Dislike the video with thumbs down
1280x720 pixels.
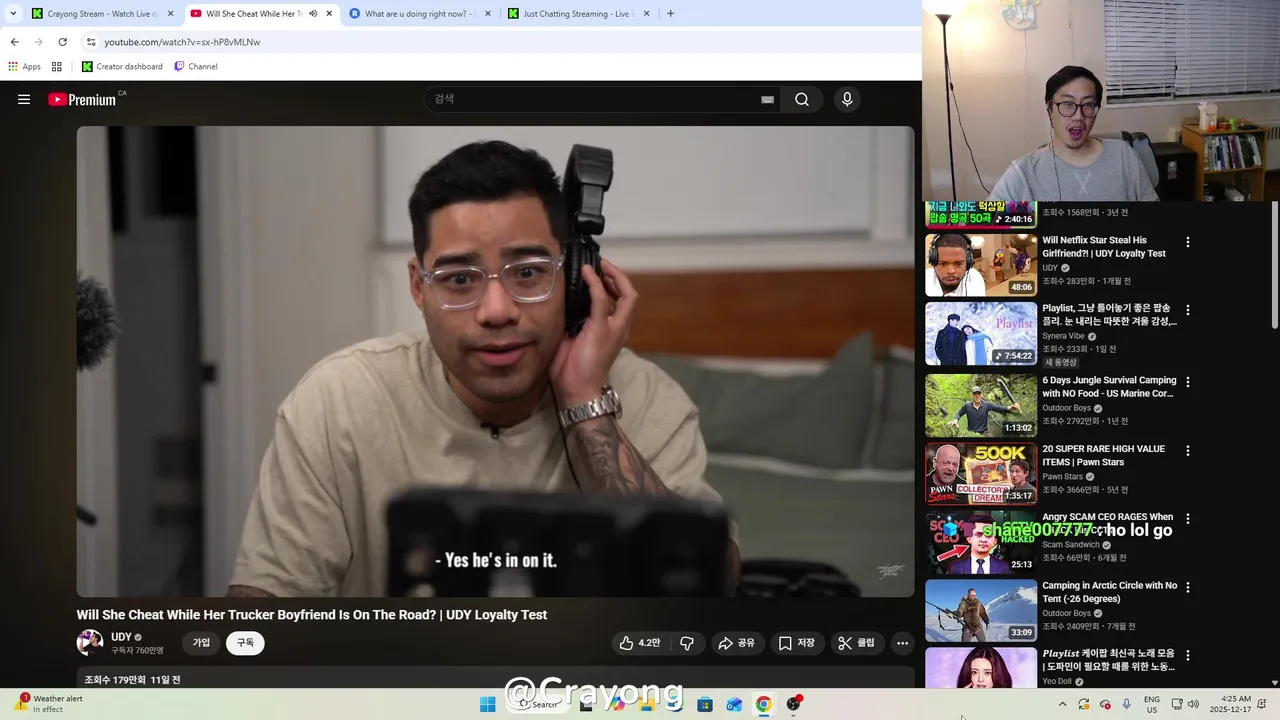click(687, 643)
